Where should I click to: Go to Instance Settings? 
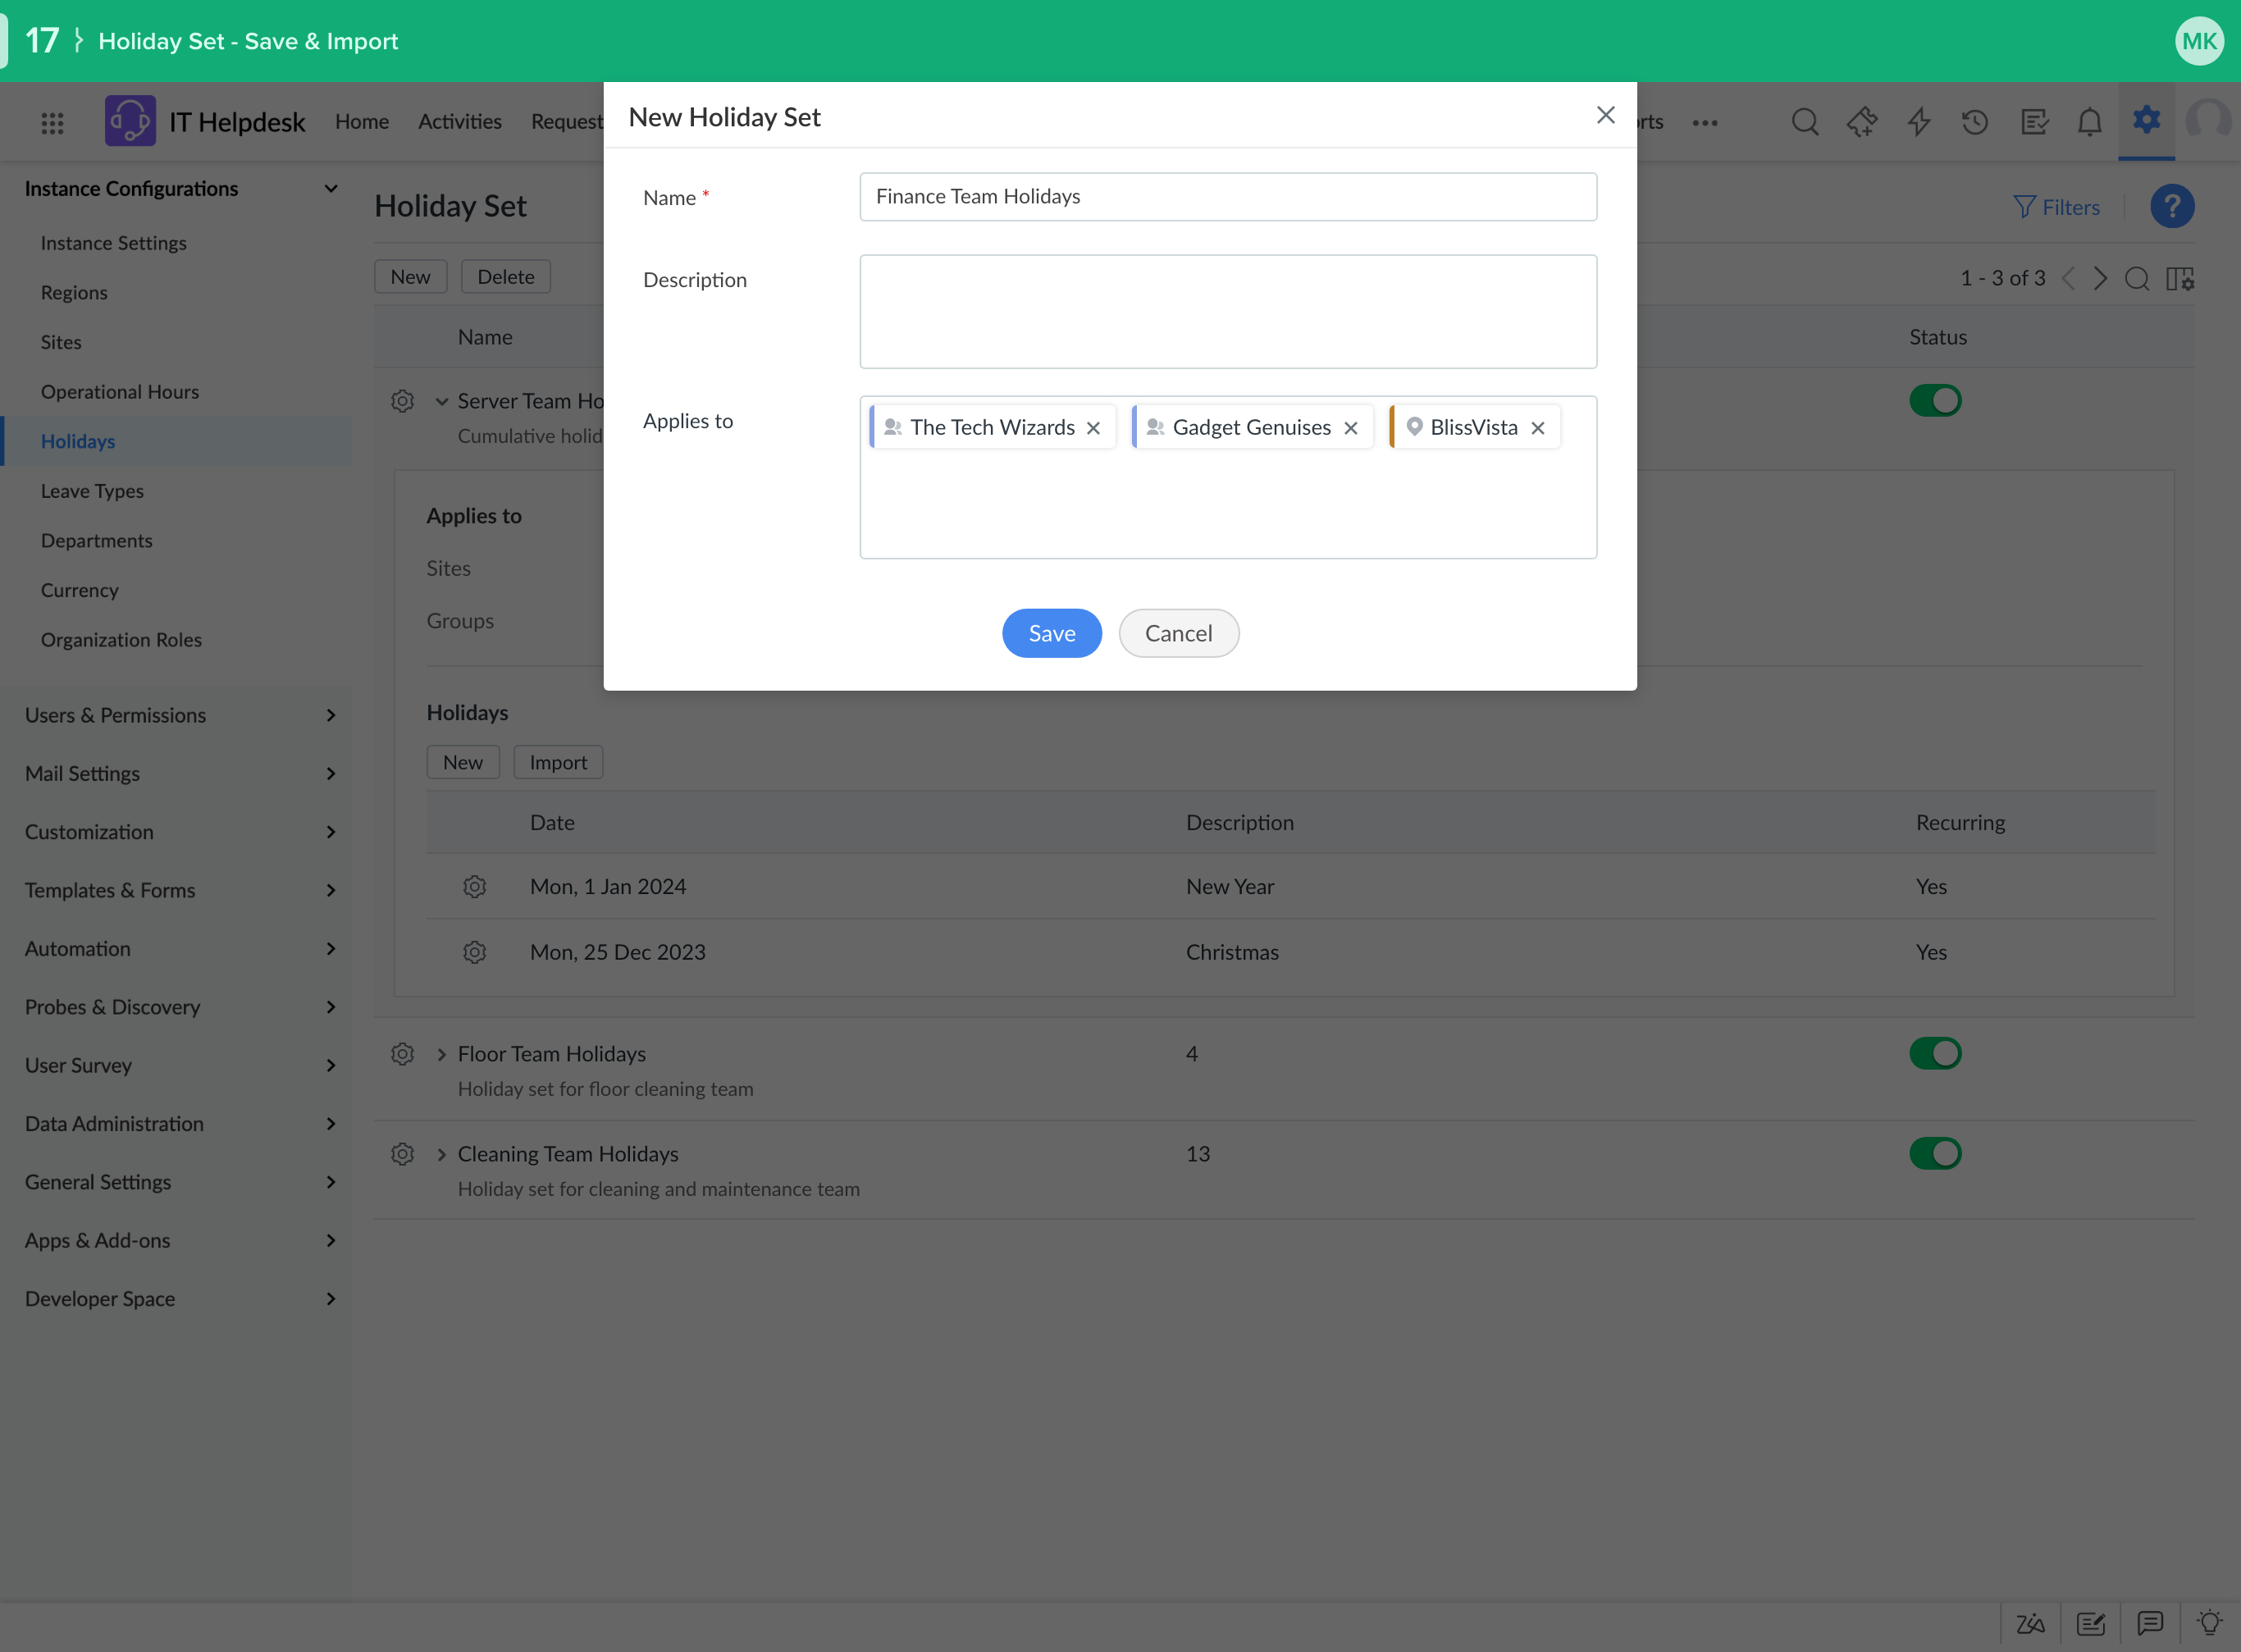click(114, 243)
